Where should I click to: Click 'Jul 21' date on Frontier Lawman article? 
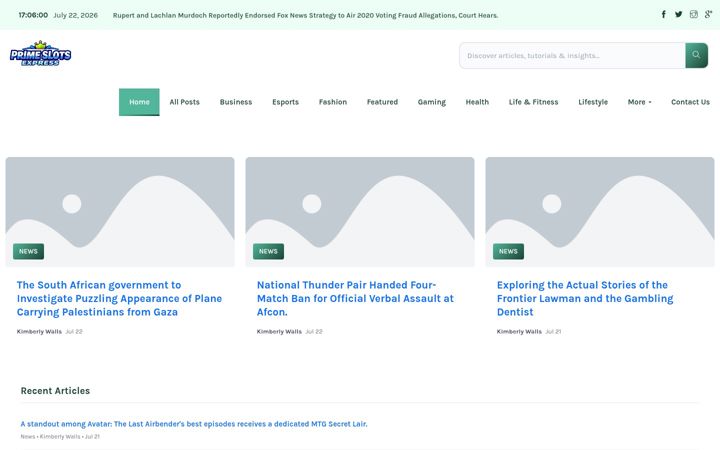click(553, 332)
